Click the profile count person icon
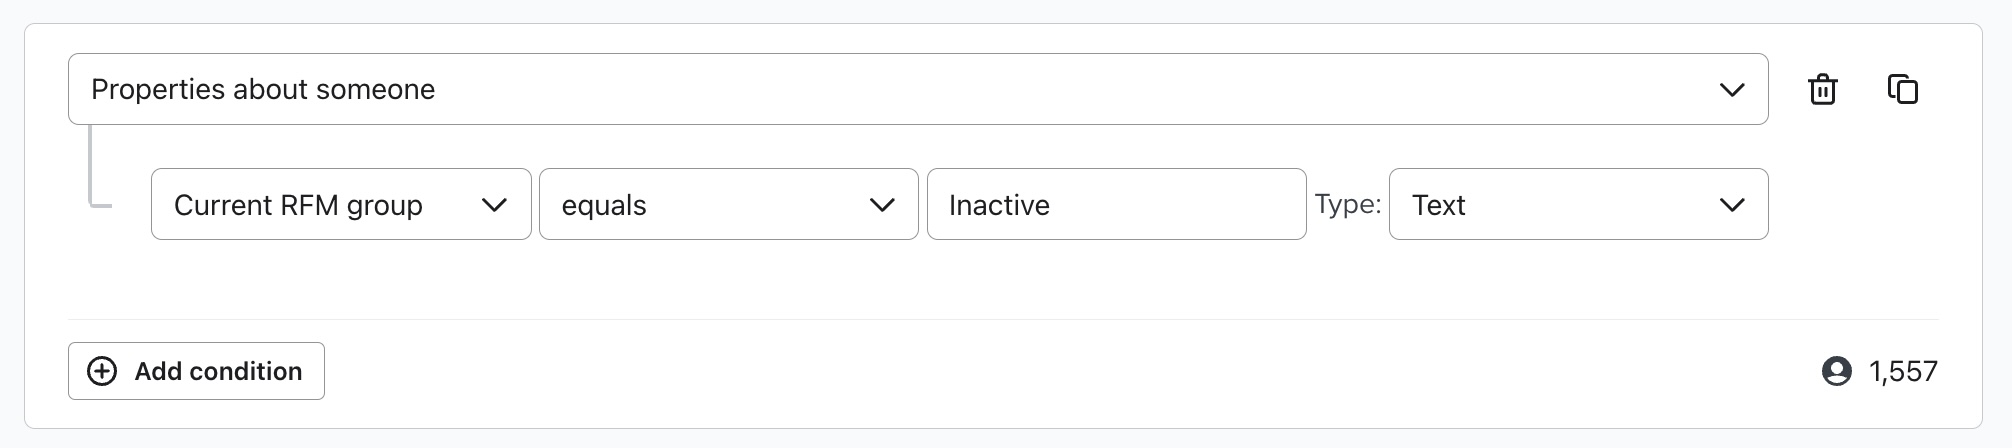The height and width of the screenshot is (448, 2012). click(1836, 371)
